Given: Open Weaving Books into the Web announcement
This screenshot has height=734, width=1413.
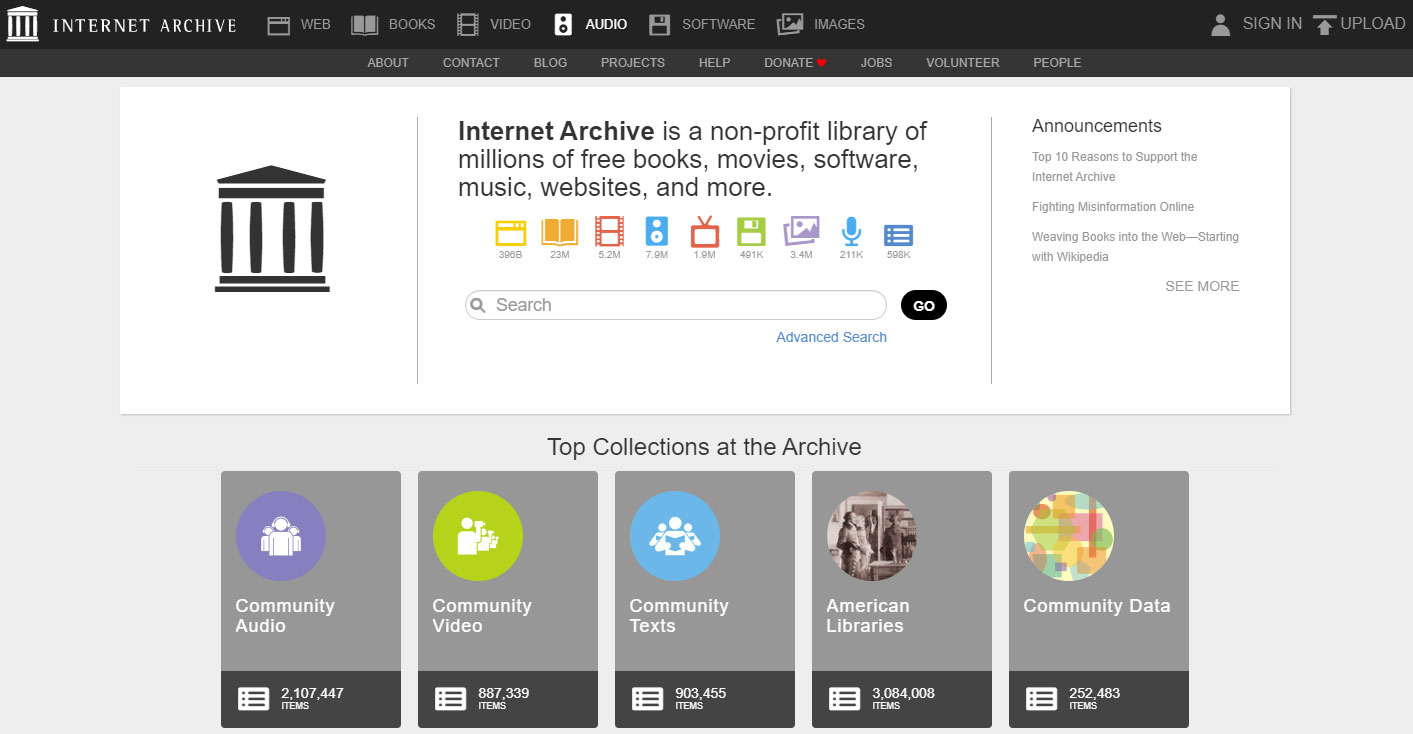Looking at the screenshot, I should coord(1135,247).
